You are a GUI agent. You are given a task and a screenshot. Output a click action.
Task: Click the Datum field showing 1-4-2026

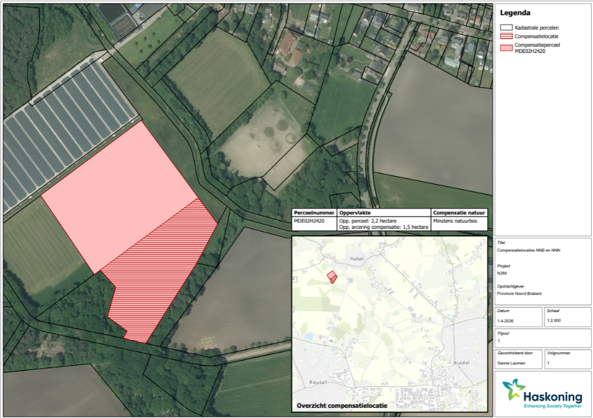tap(518, 316)
